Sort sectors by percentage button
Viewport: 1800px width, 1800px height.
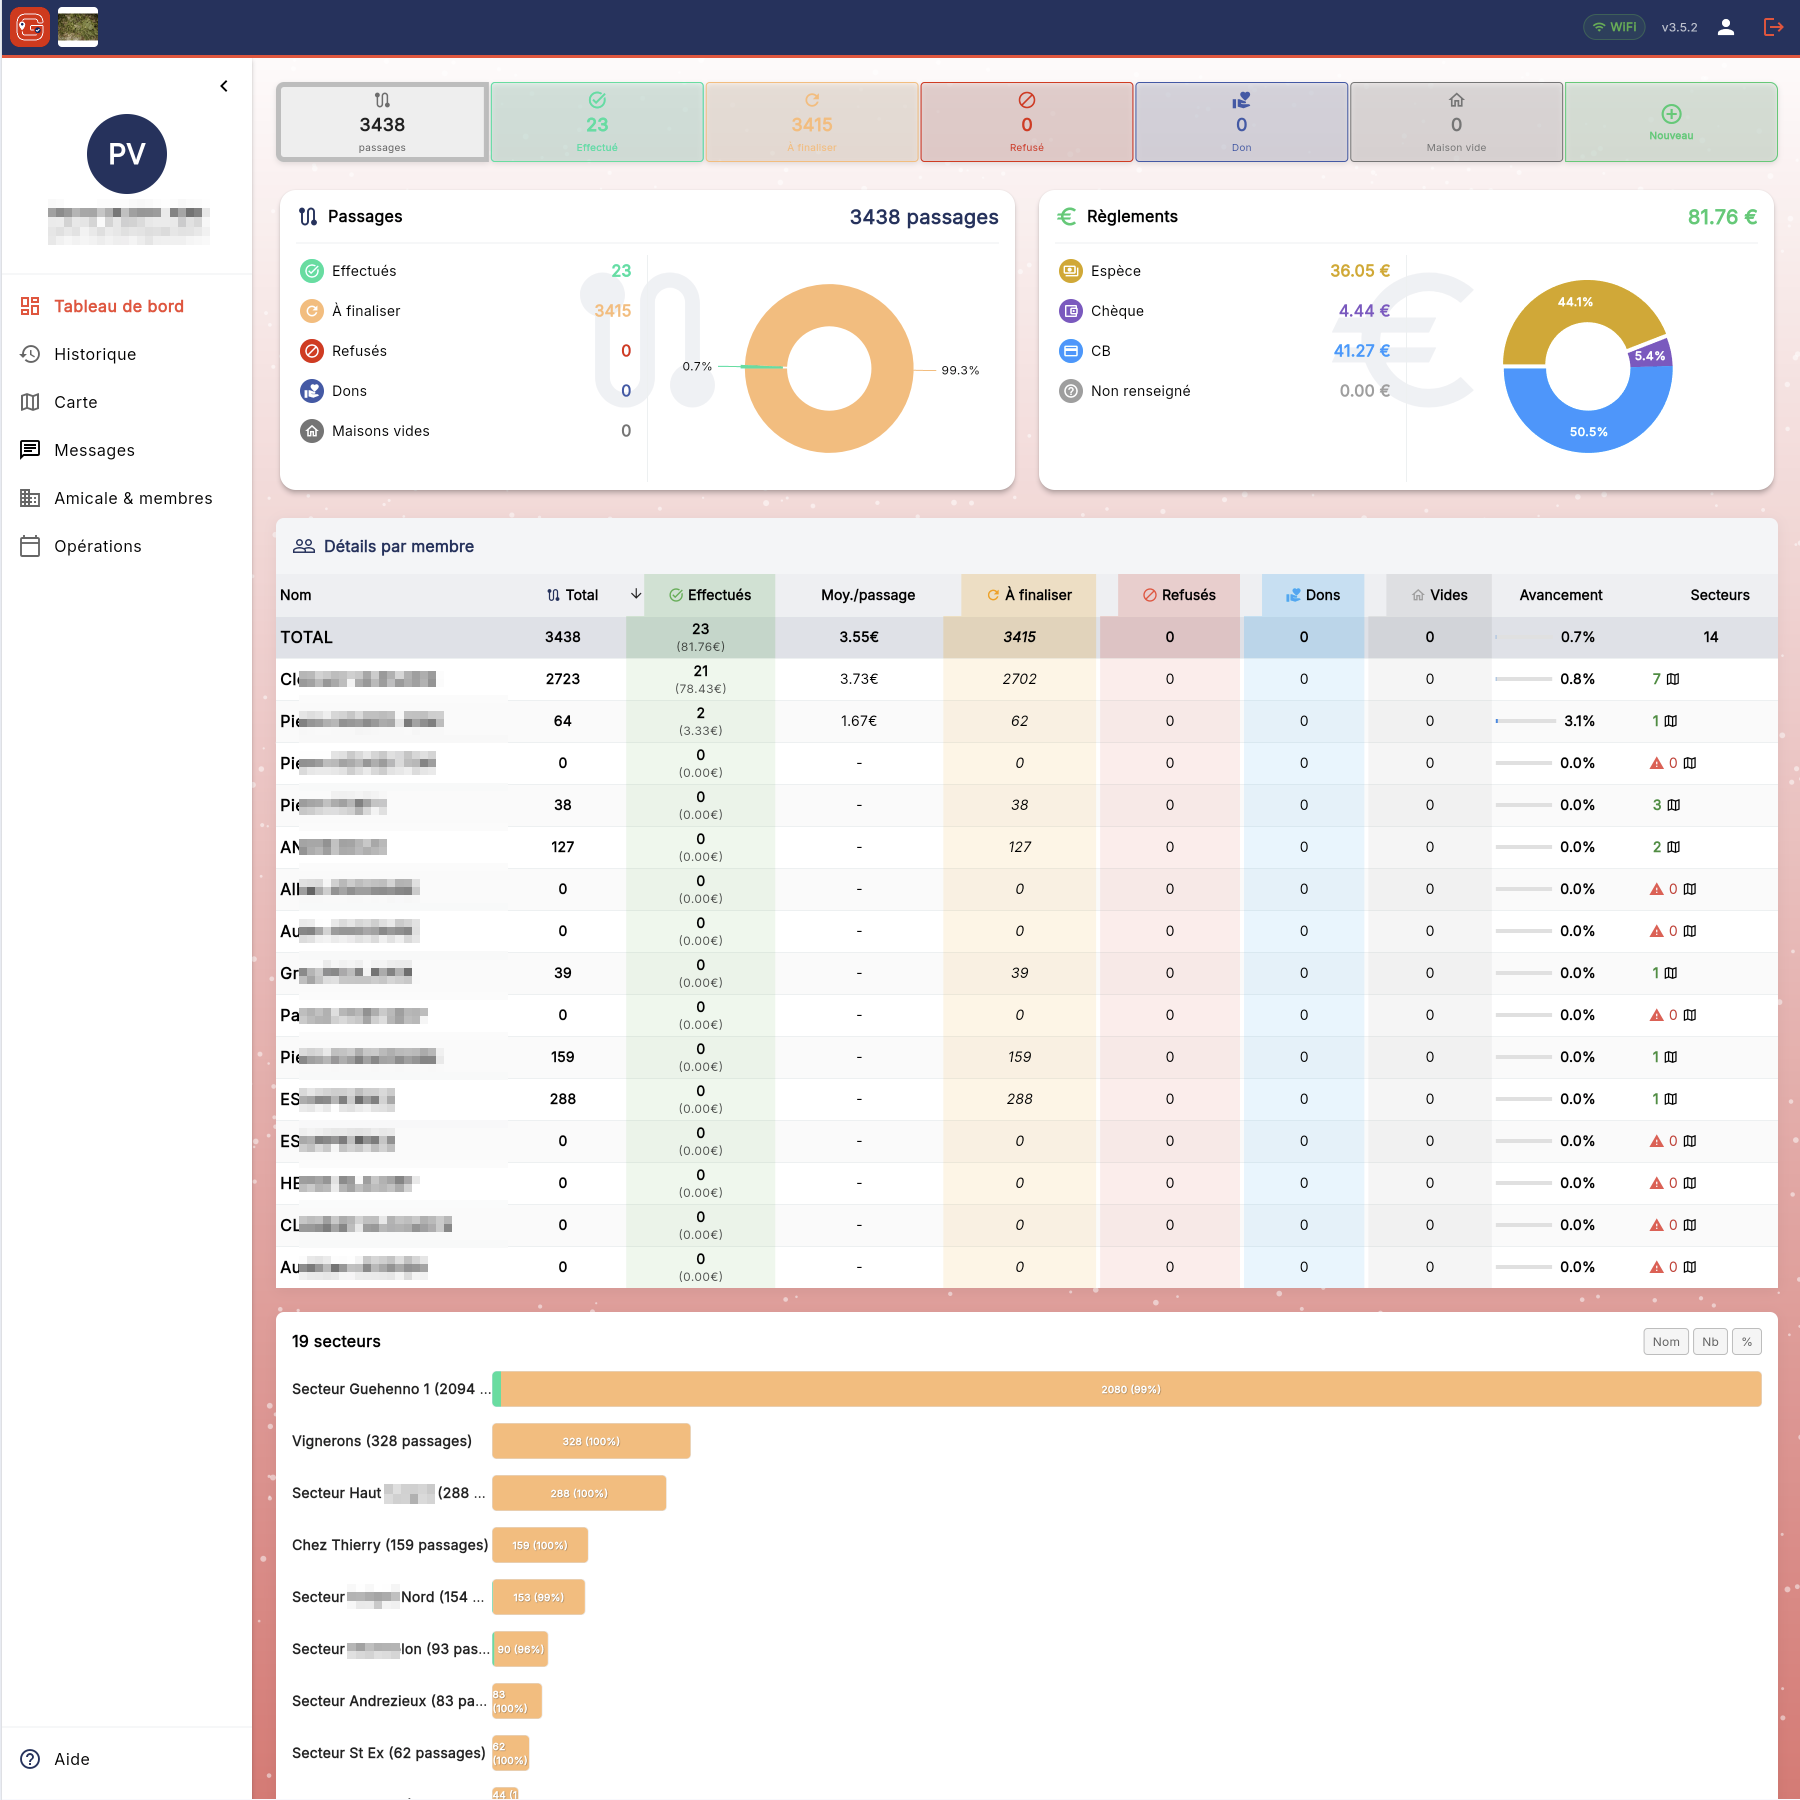[1747, 1342]
